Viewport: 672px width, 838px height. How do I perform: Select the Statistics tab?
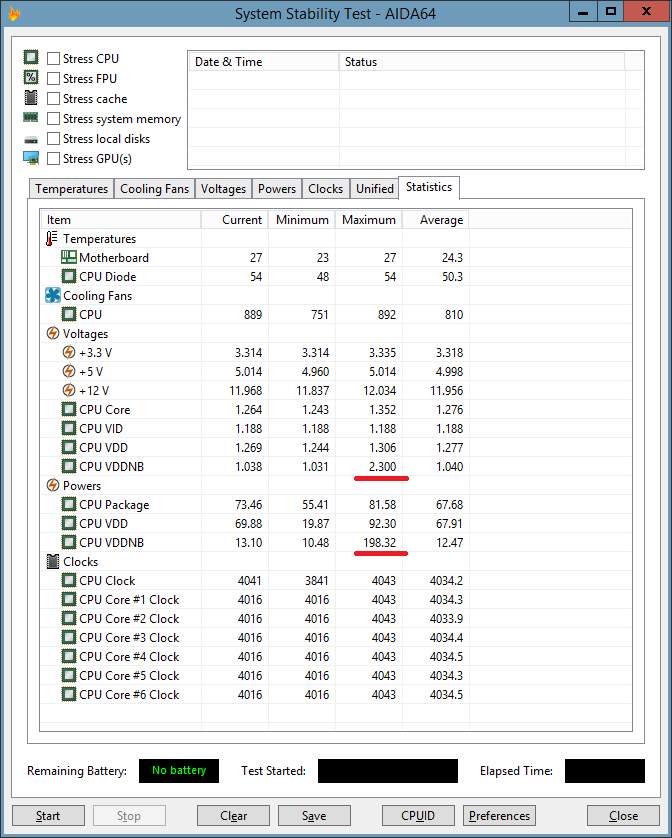coord(429,187)
